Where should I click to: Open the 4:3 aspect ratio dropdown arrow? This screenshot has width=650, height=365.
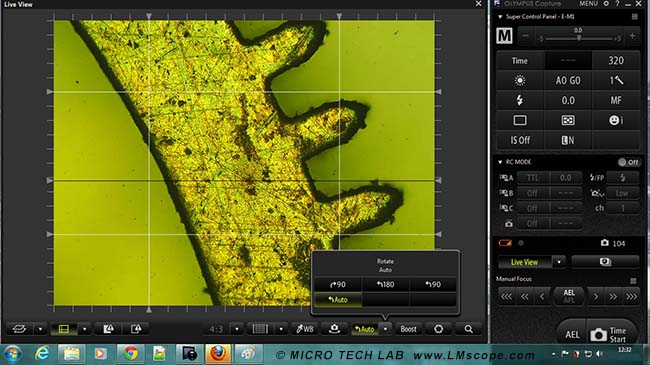(237, 329)
